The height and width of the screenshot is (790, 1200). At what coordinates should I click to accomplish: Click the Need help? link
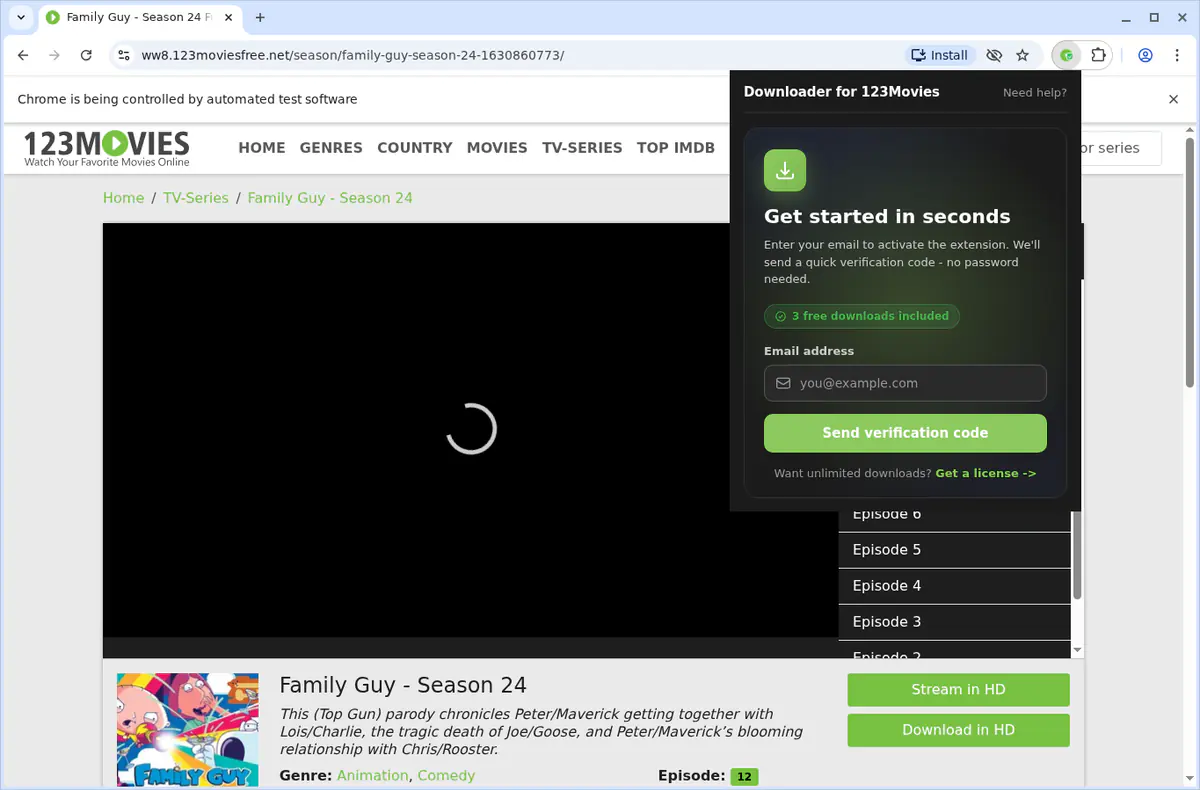1035,93
